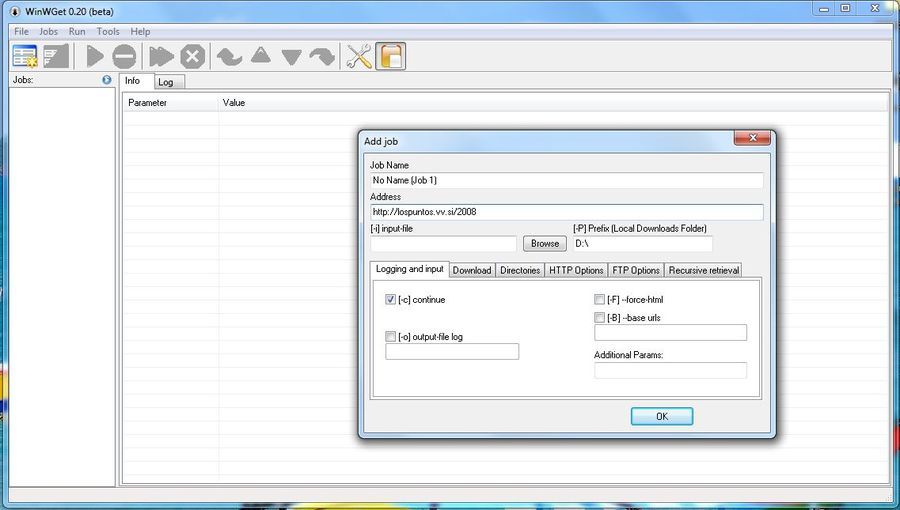Open the HTTP Options tab

pos(576,270)
